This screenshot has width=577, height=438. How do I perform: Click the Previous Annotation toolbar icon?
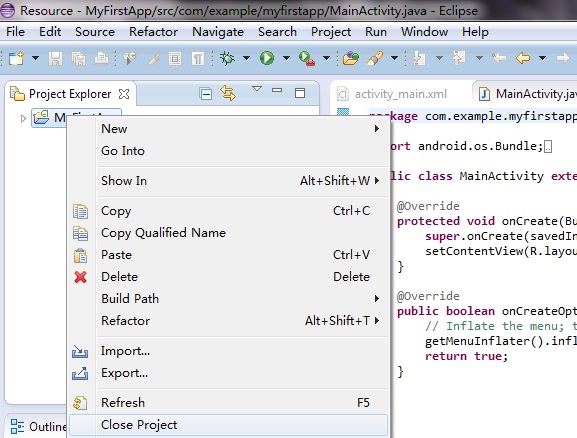(x=459, y=58)
